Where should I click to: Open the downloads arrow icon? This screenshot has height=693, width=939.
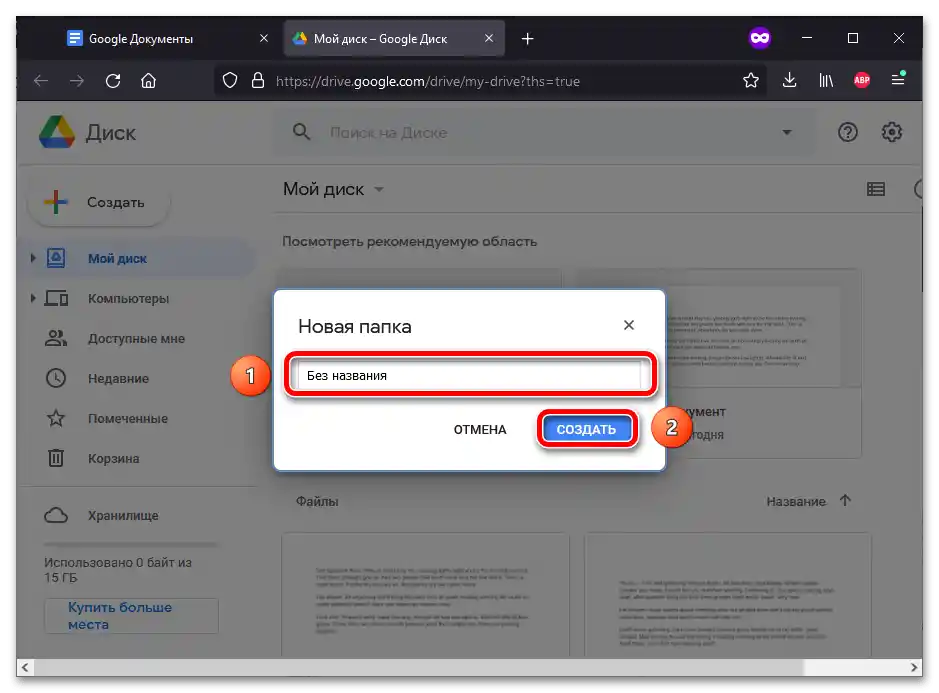tap(789, 80)
